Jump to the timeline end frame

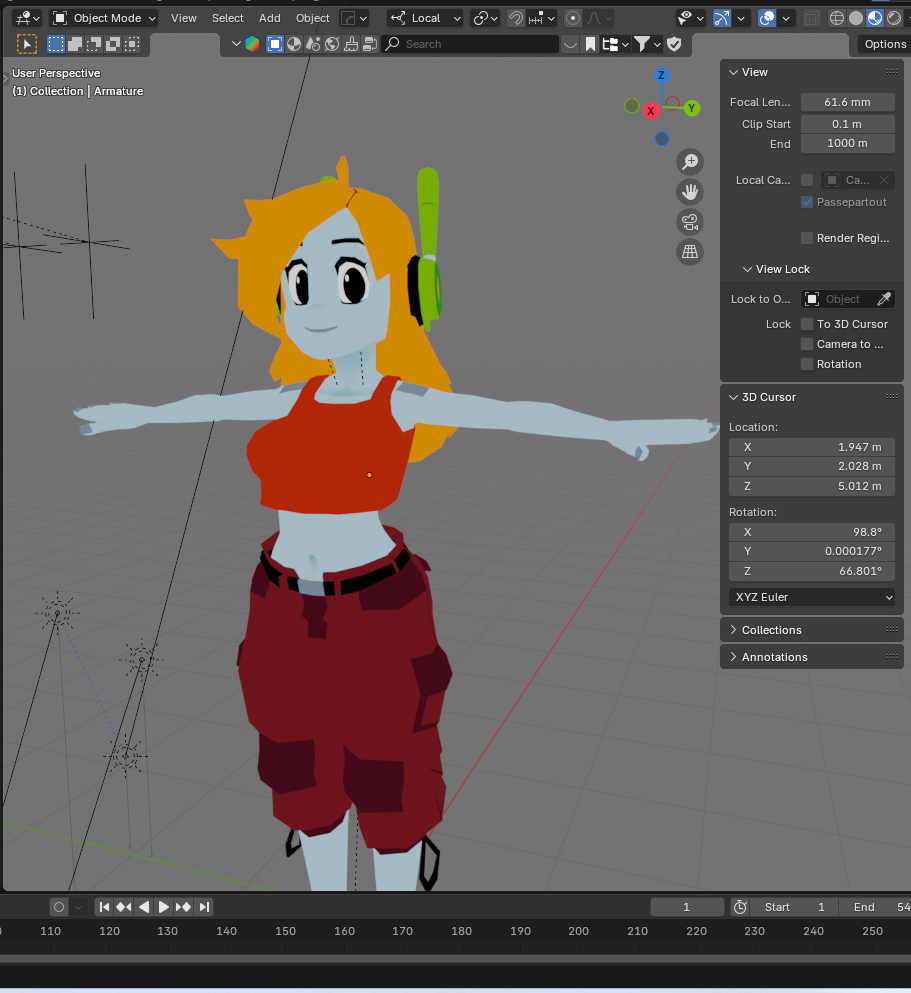pyautogui.click(x=204, y=907)
